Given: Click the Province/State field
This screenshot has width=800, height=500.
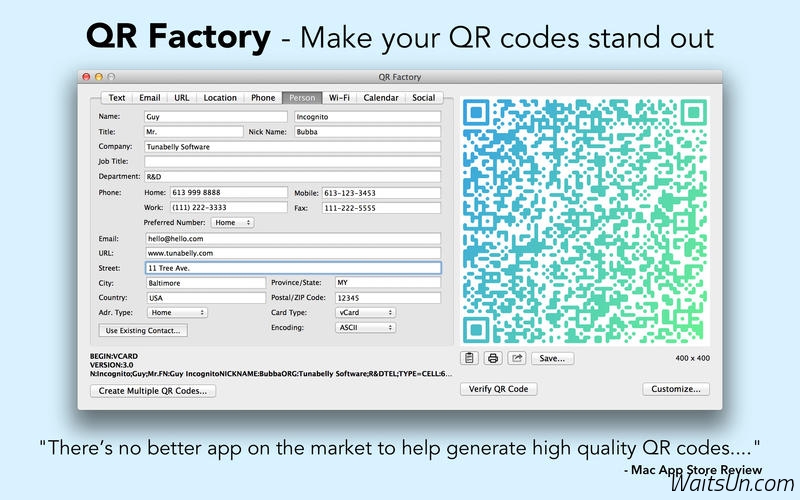Looking at the screenshot, I should click(x=388, y=282).
